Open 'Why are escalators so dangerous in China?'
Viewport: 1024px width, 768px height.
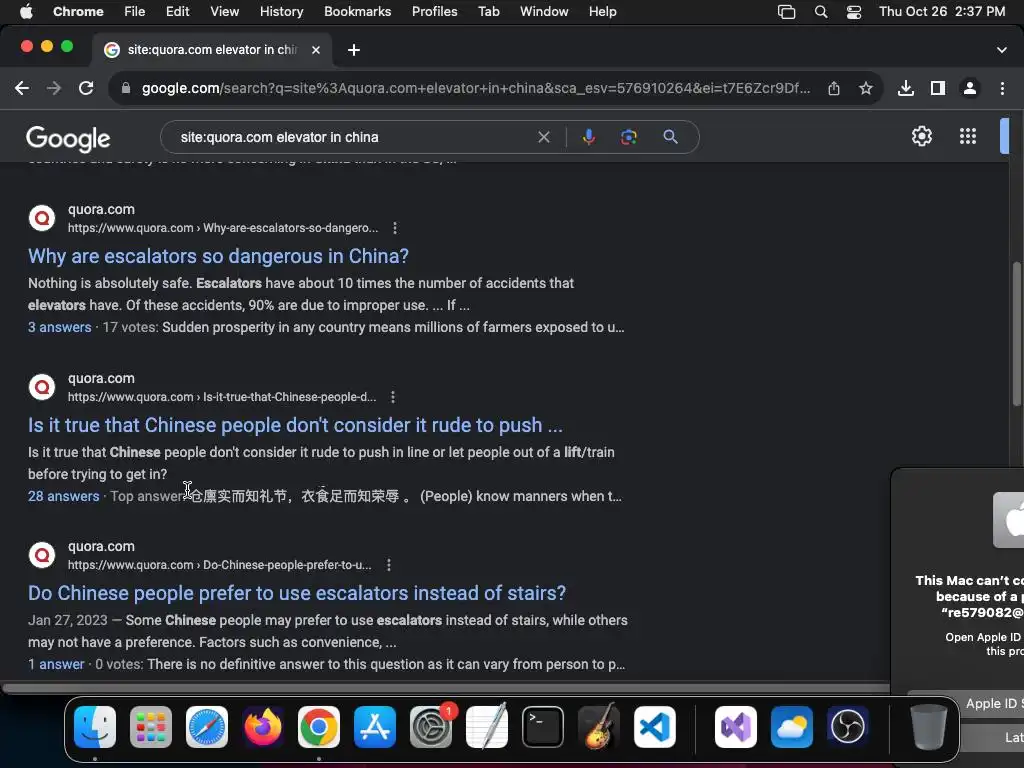218,256
